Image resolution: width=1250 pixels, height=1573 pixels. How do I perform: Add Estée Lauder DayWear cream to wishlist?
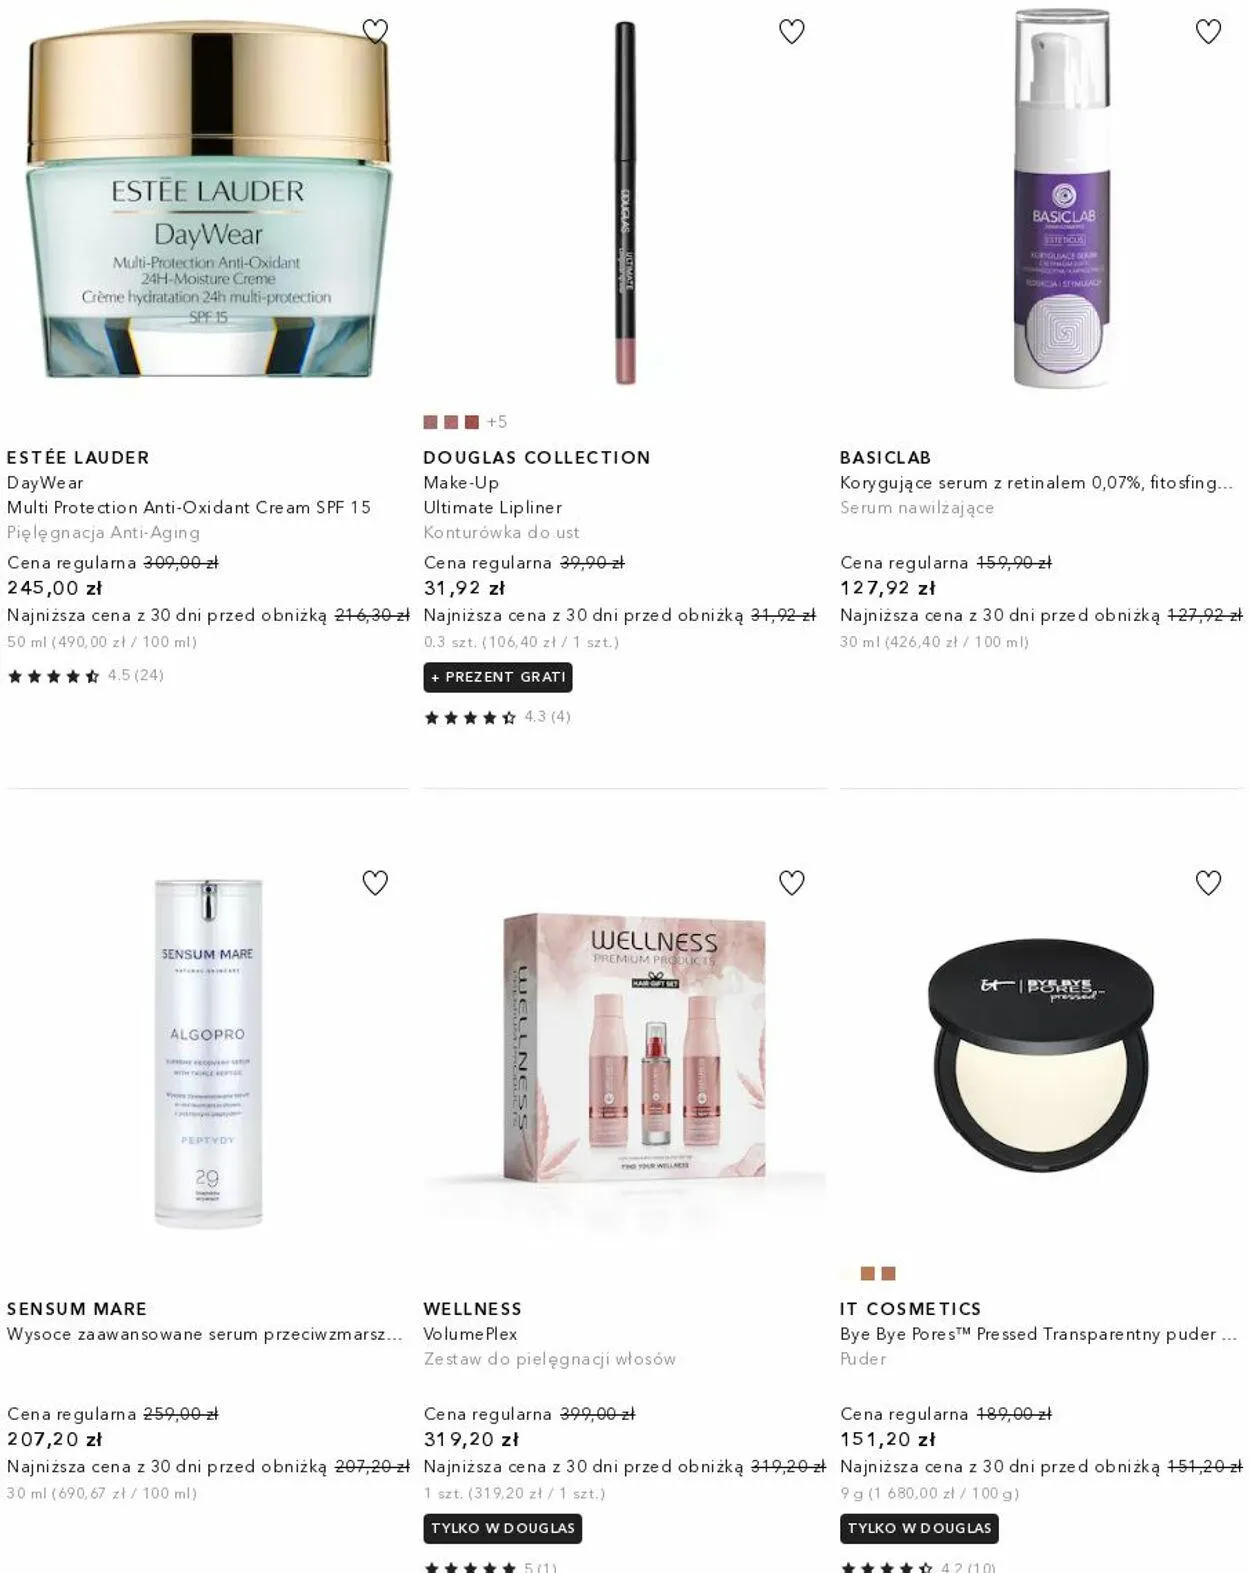[375, 31]
